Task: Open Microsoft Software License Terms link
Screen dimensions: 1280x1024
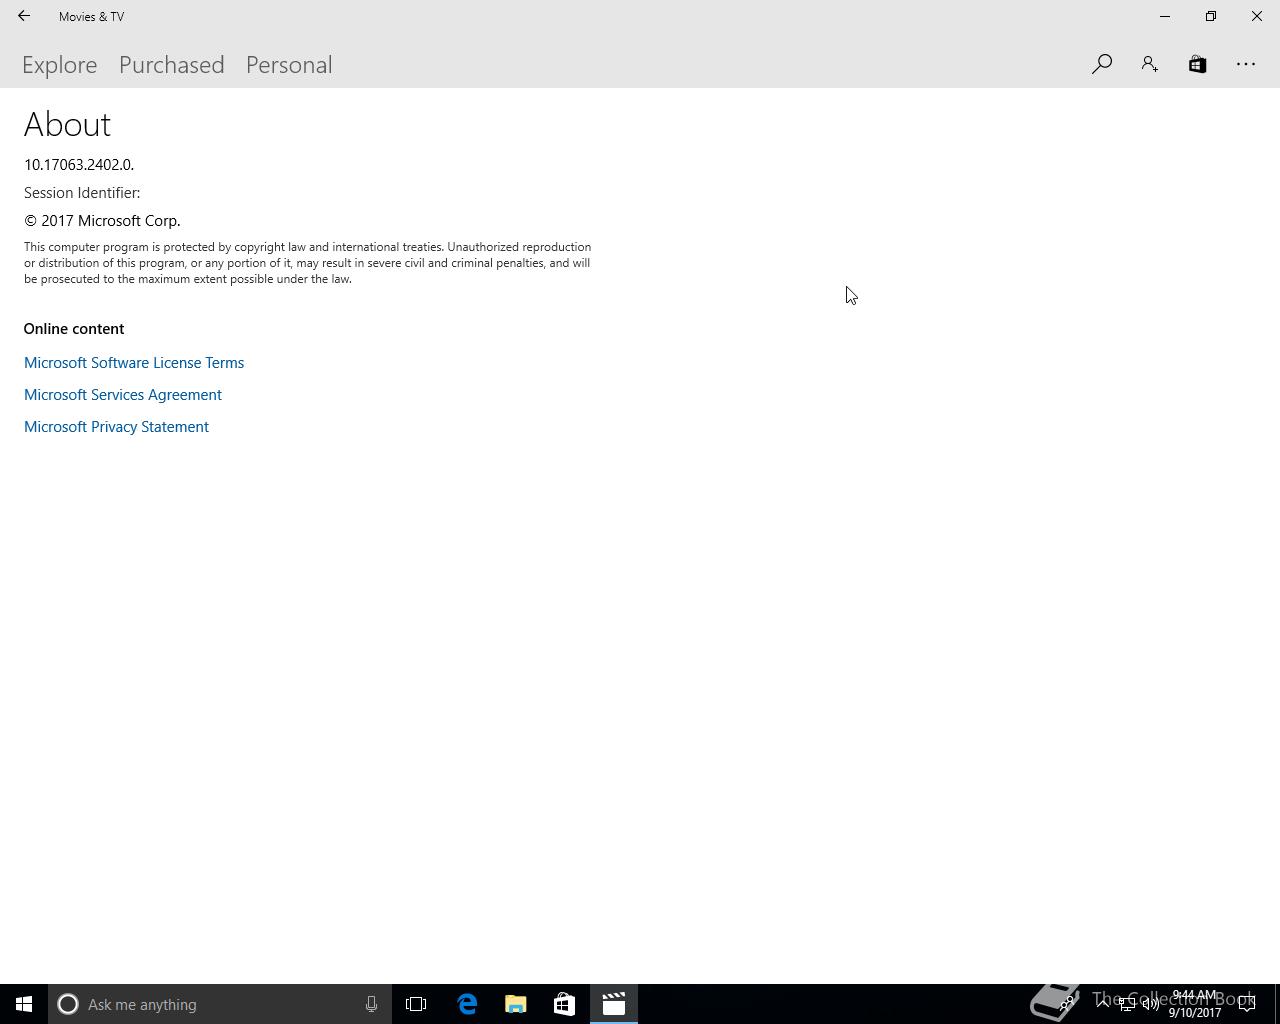Action: pos(134,363)
